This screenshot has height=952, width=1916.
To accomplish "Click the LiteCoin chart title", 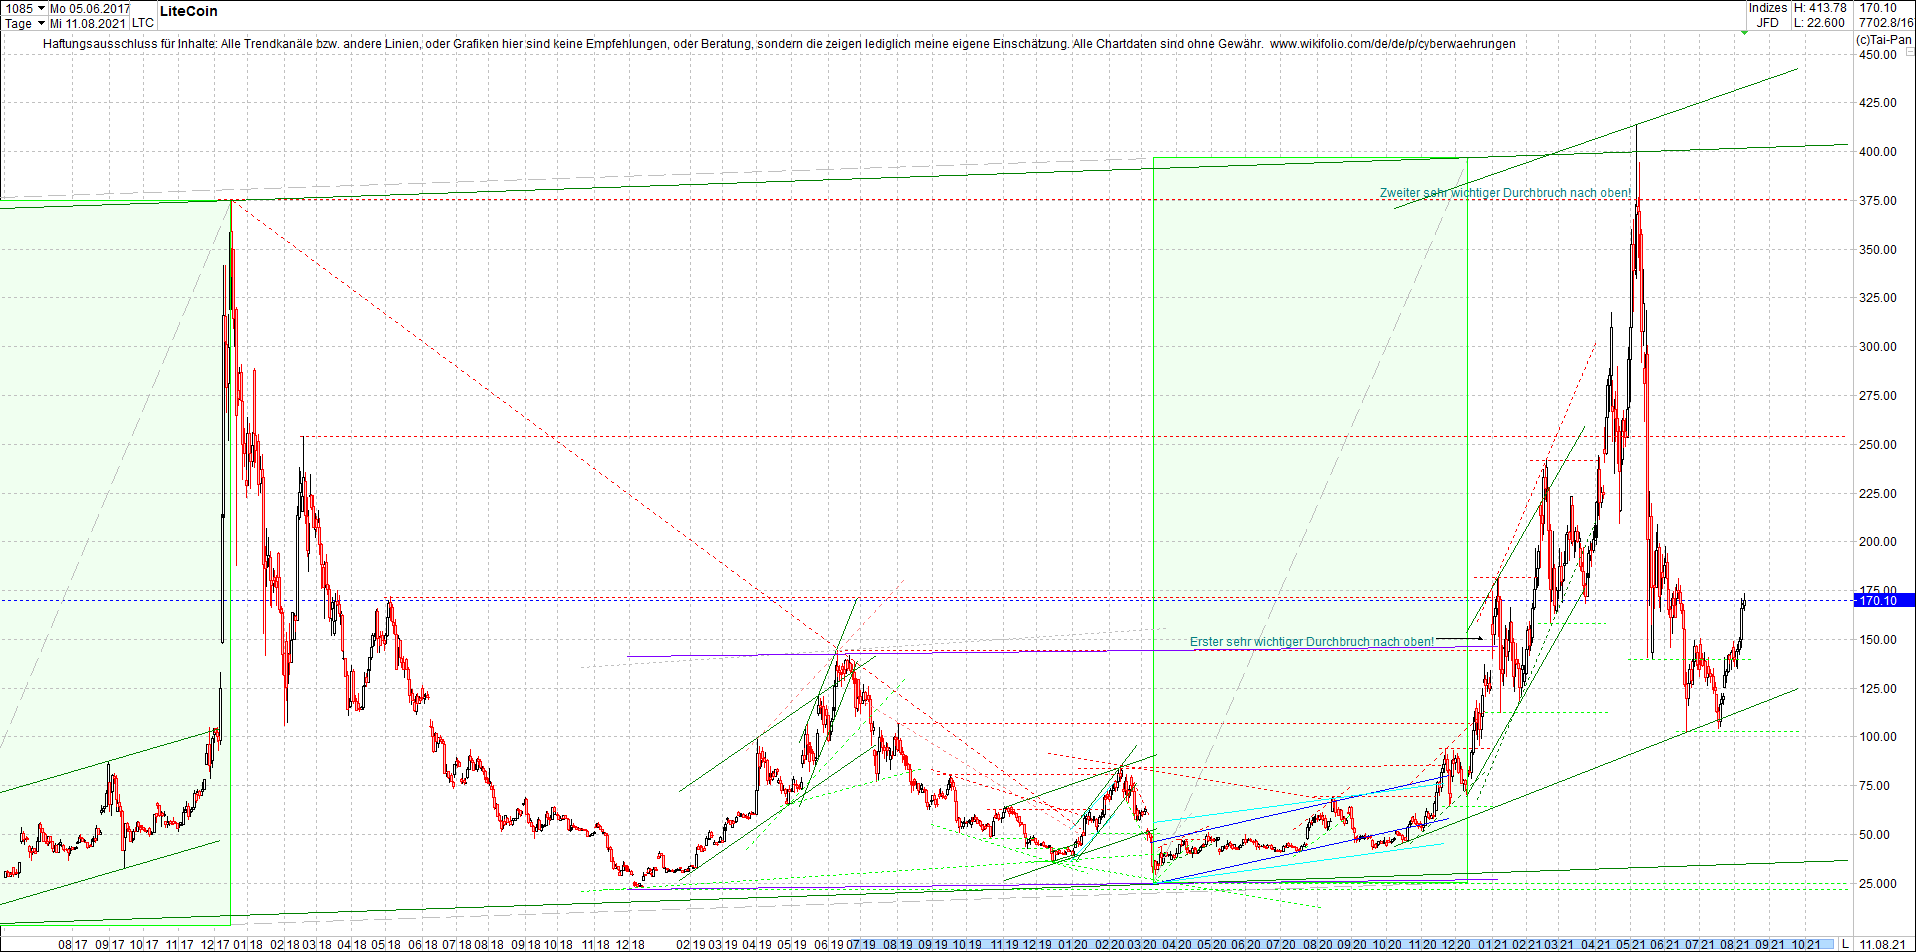I will pos(188,11).
